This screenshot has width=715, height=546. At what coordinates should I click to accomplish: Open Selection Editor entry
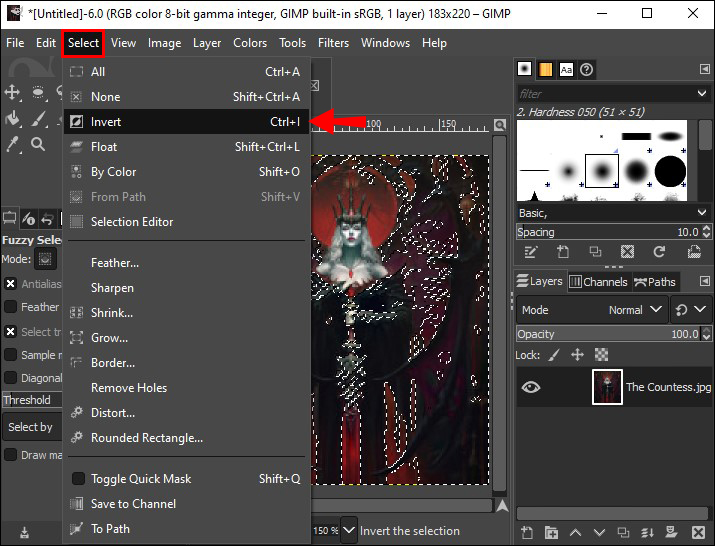pyautogui.click(x=187, y=222)
